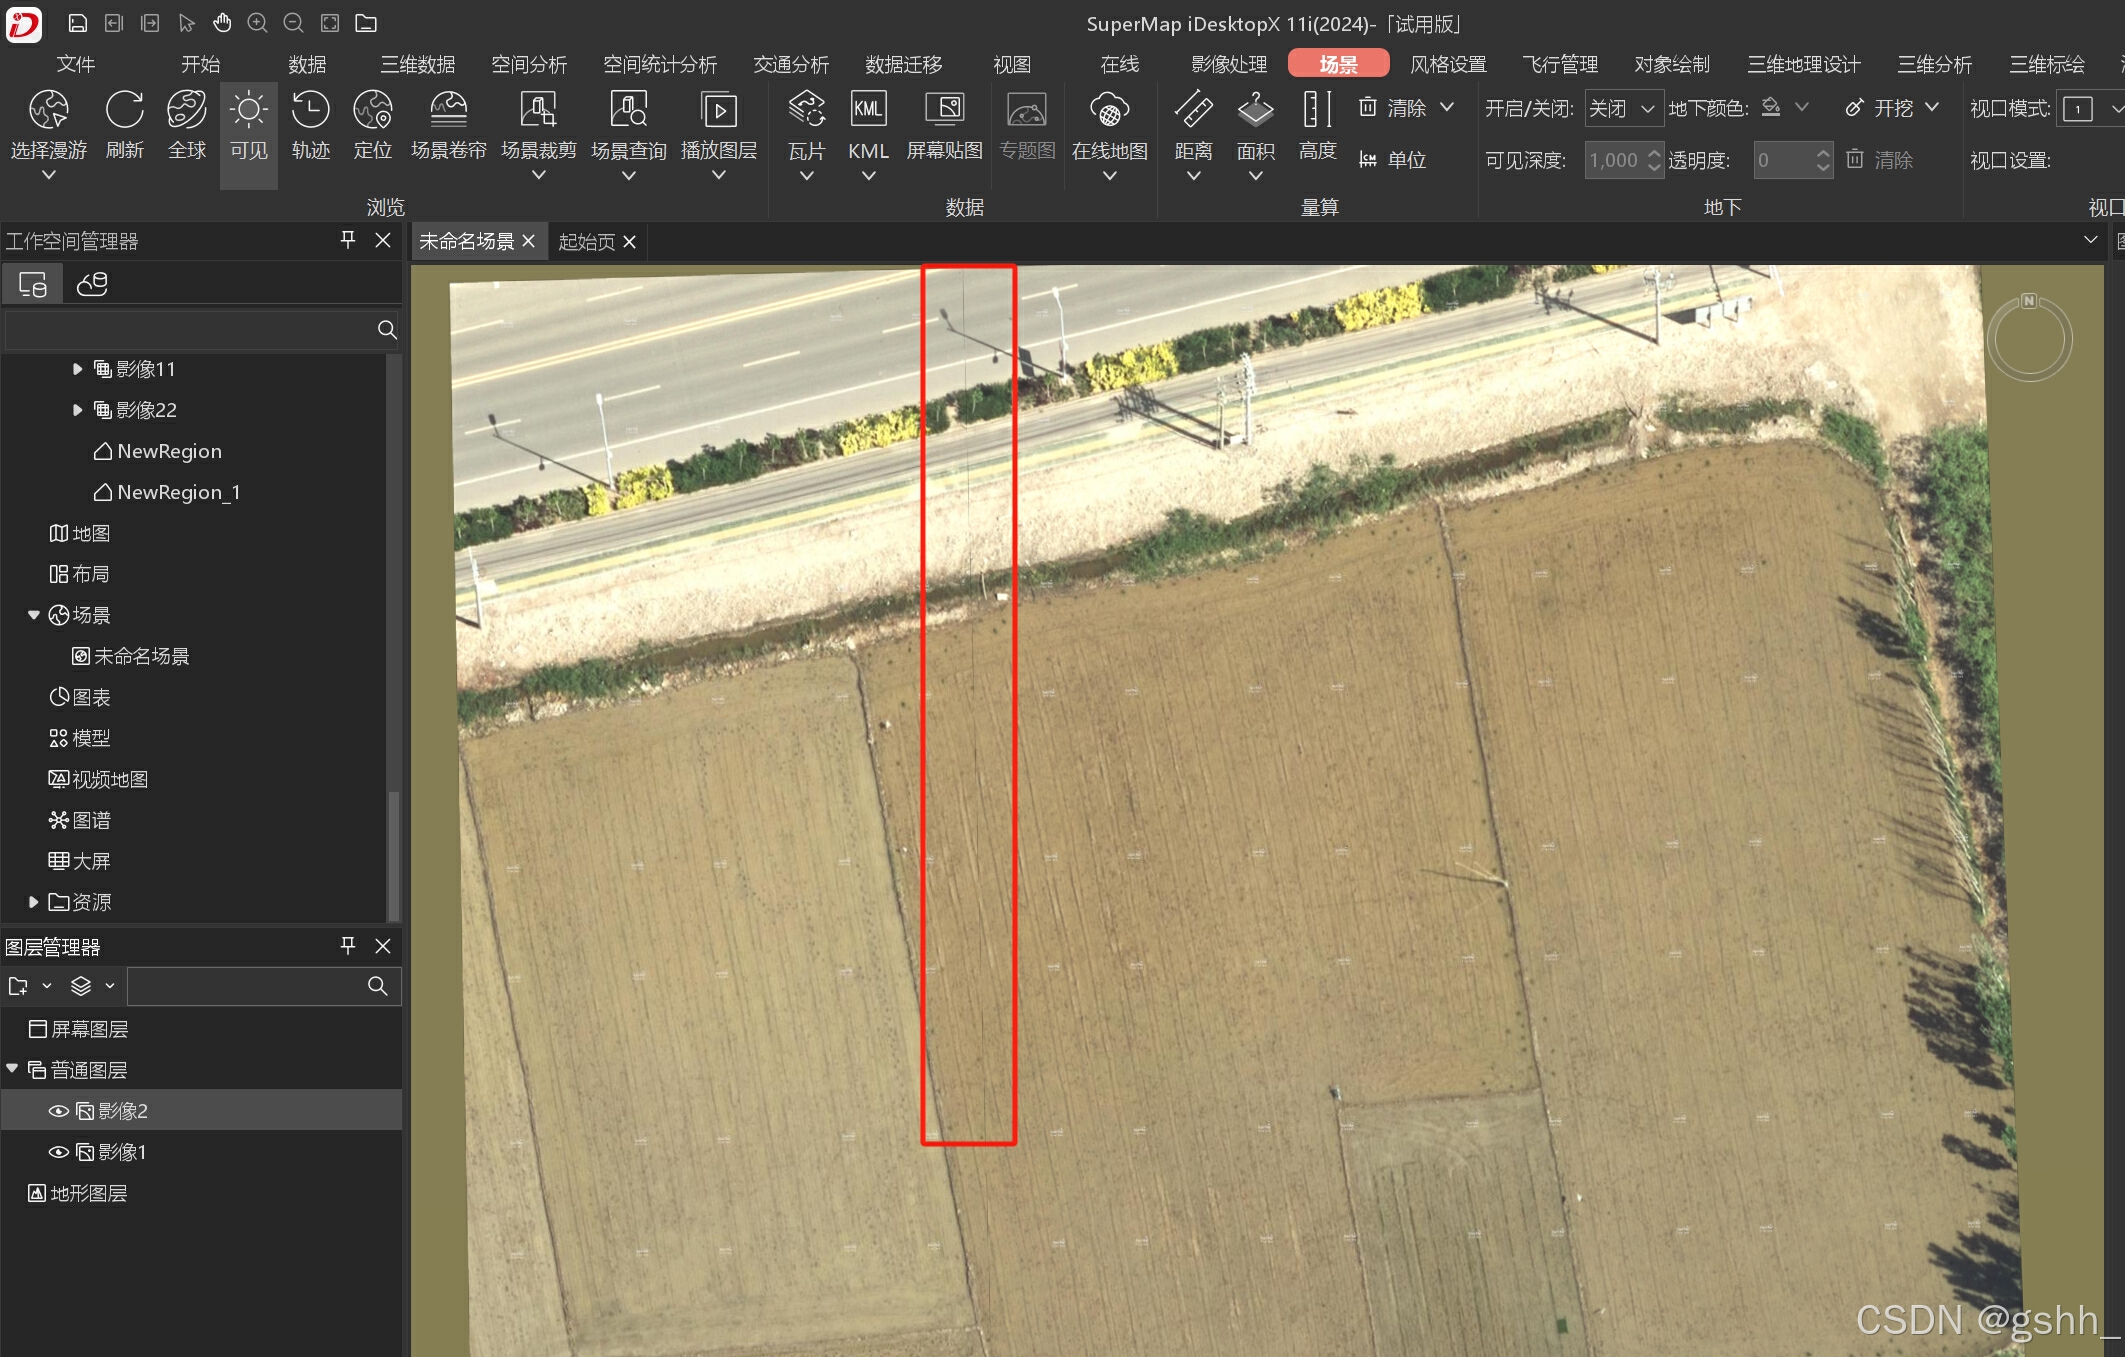Open the 风格设置 ribbon tab
The width and height of the screenshot is (2125, 1357).
pos(1447,64)
